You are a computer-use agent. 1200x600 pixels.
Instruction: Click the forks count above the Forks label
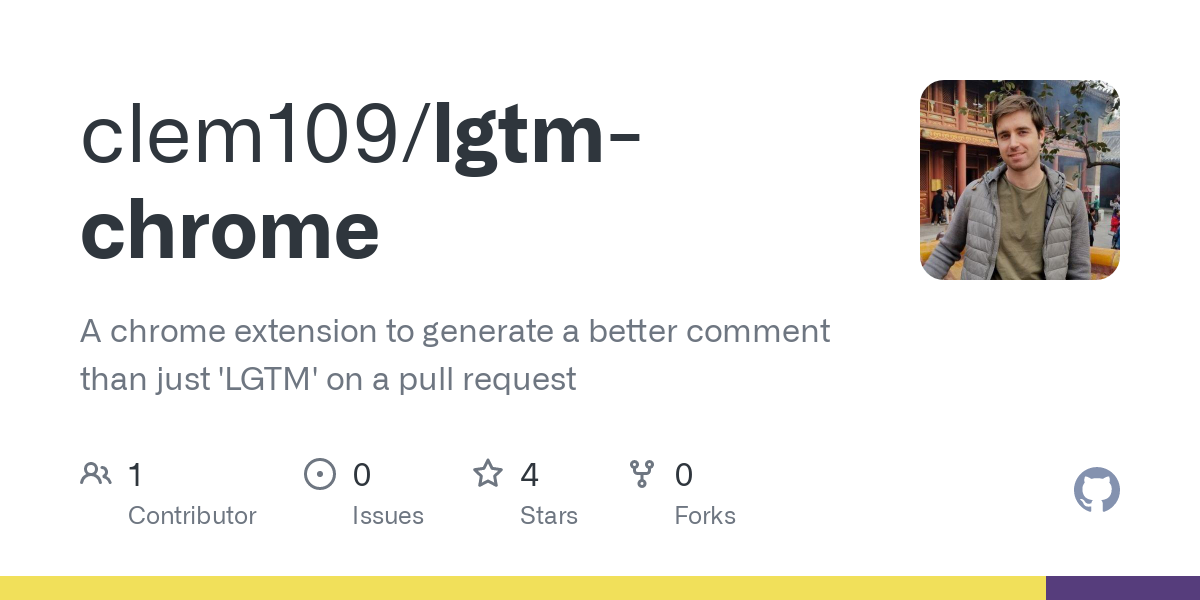coord(684,475)
